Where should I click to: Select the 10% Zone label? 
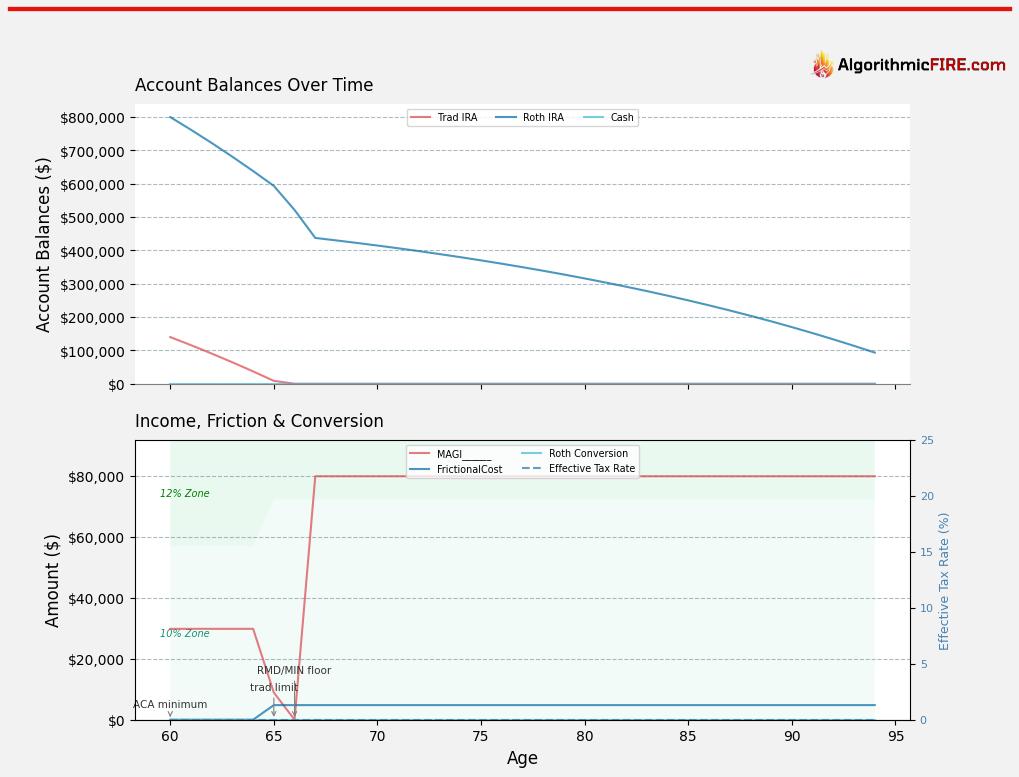pyautogui.click(x=185, y=634)
